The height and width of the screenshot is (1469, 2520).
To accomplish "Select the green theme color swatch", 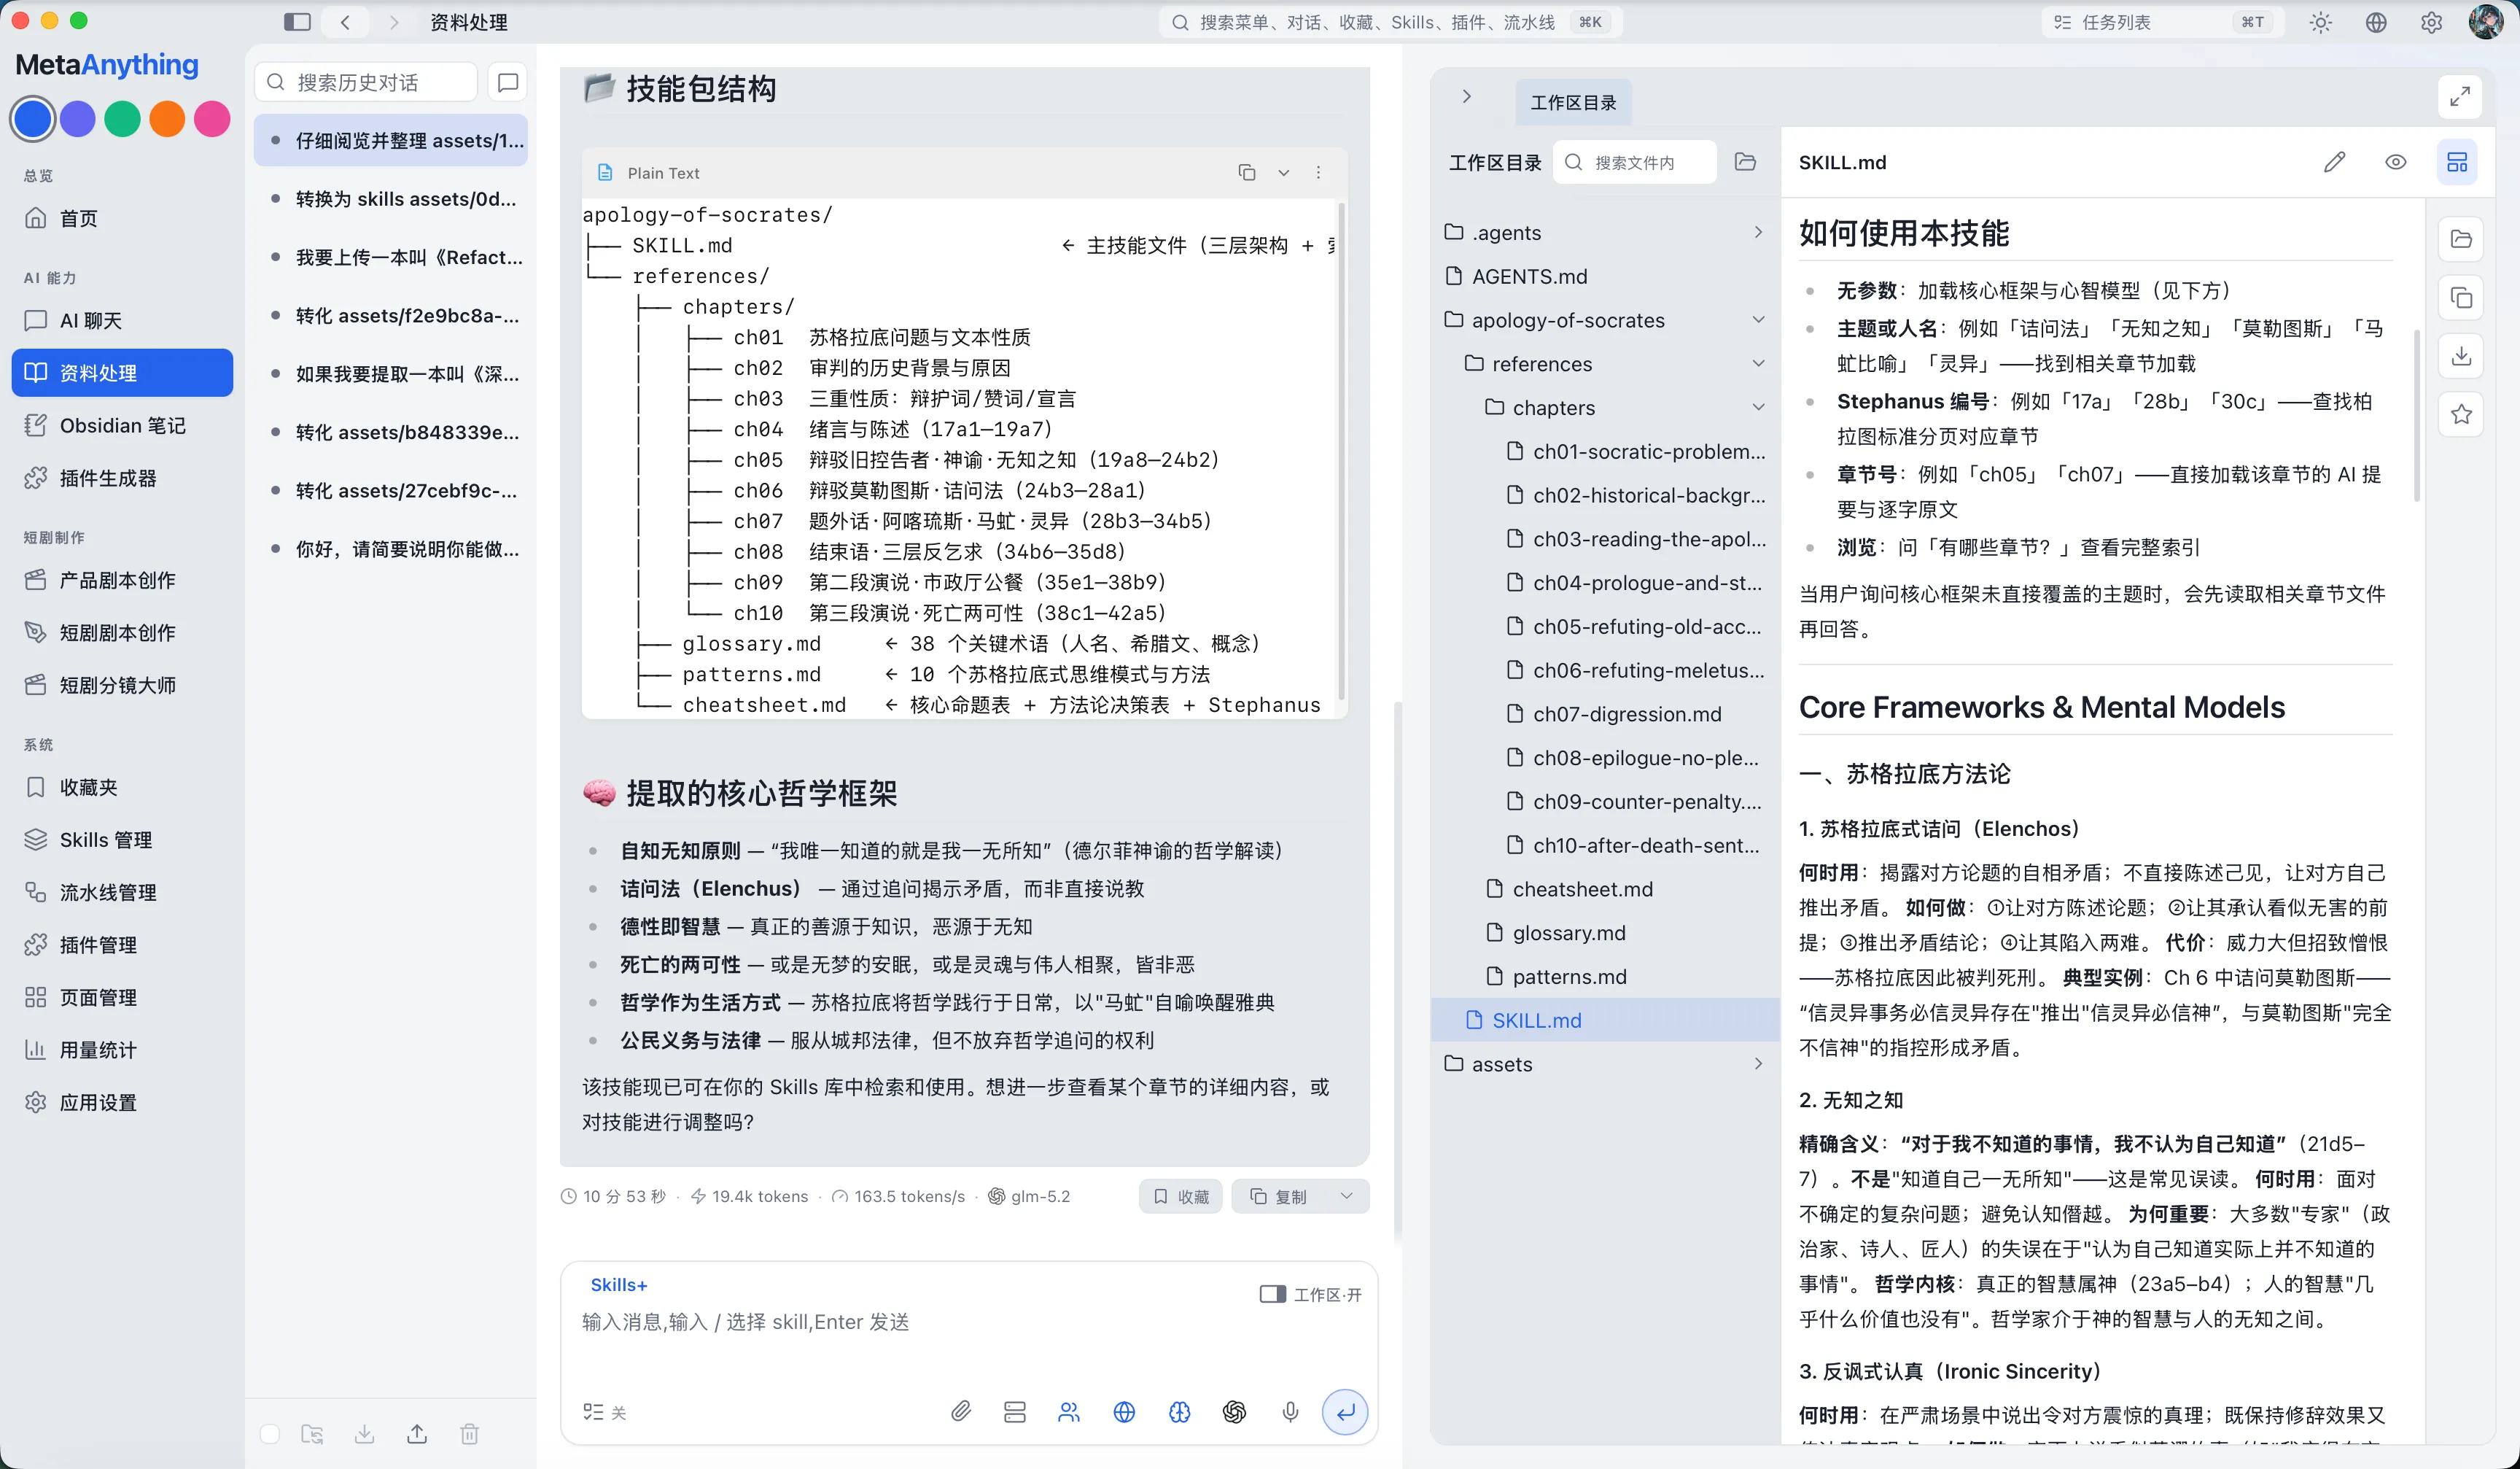I will [x=122, y=118].
